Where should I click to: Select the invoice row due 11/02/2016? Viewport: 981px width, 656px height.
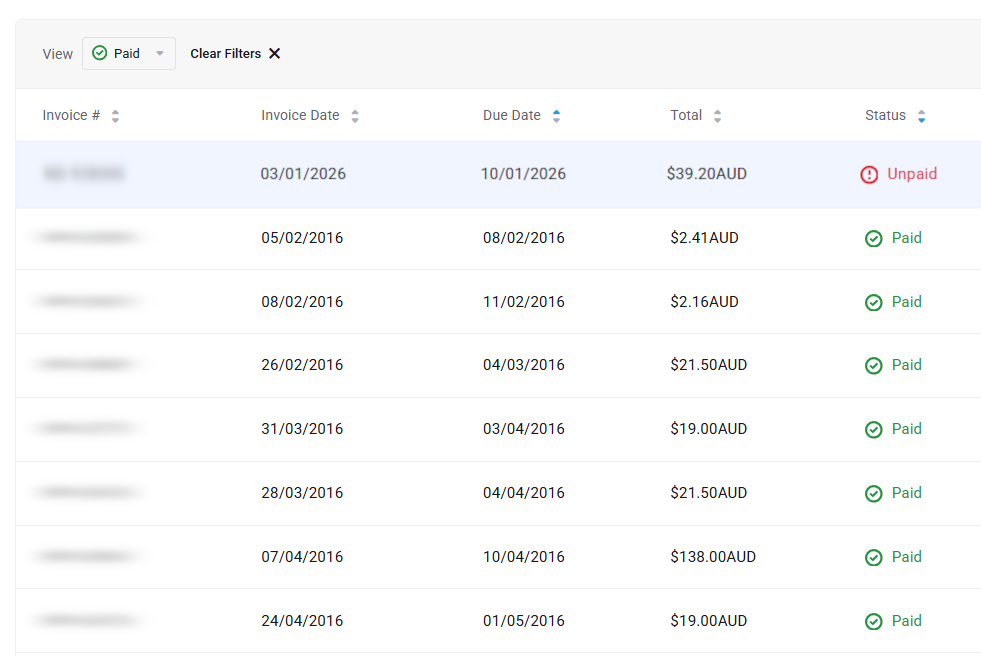pos(523,302)
